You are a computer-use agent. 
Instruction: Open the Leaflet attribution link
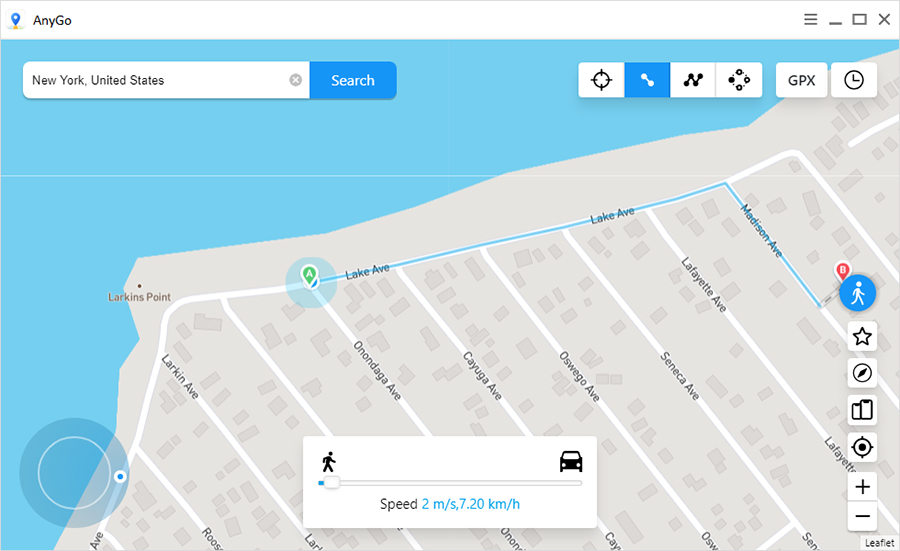click(x=879, y=542)
